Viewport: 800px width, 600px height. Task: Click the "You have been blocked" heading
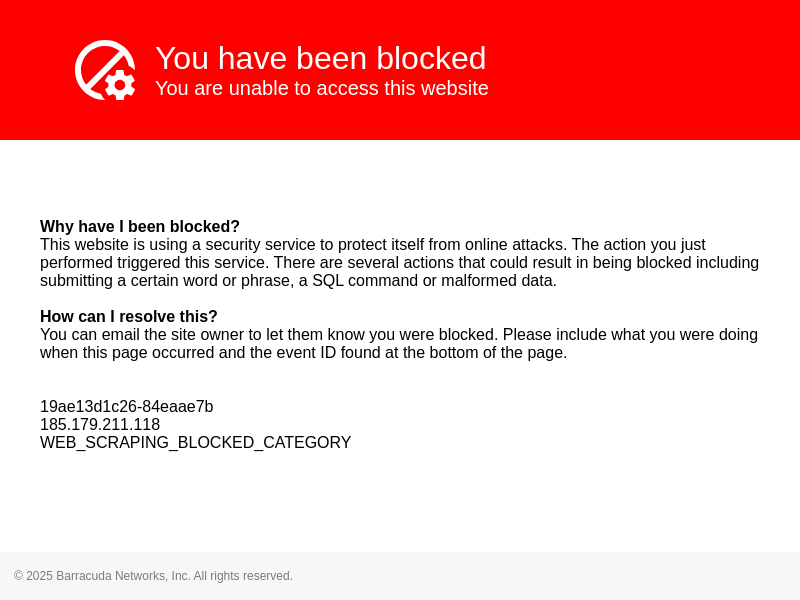320,58
